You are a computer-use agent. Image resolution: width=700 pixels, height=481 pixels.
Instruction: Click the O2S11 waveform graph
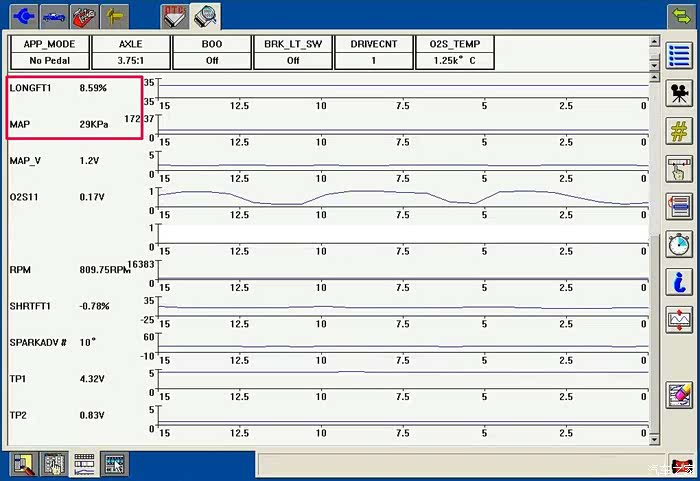[400, 197]
